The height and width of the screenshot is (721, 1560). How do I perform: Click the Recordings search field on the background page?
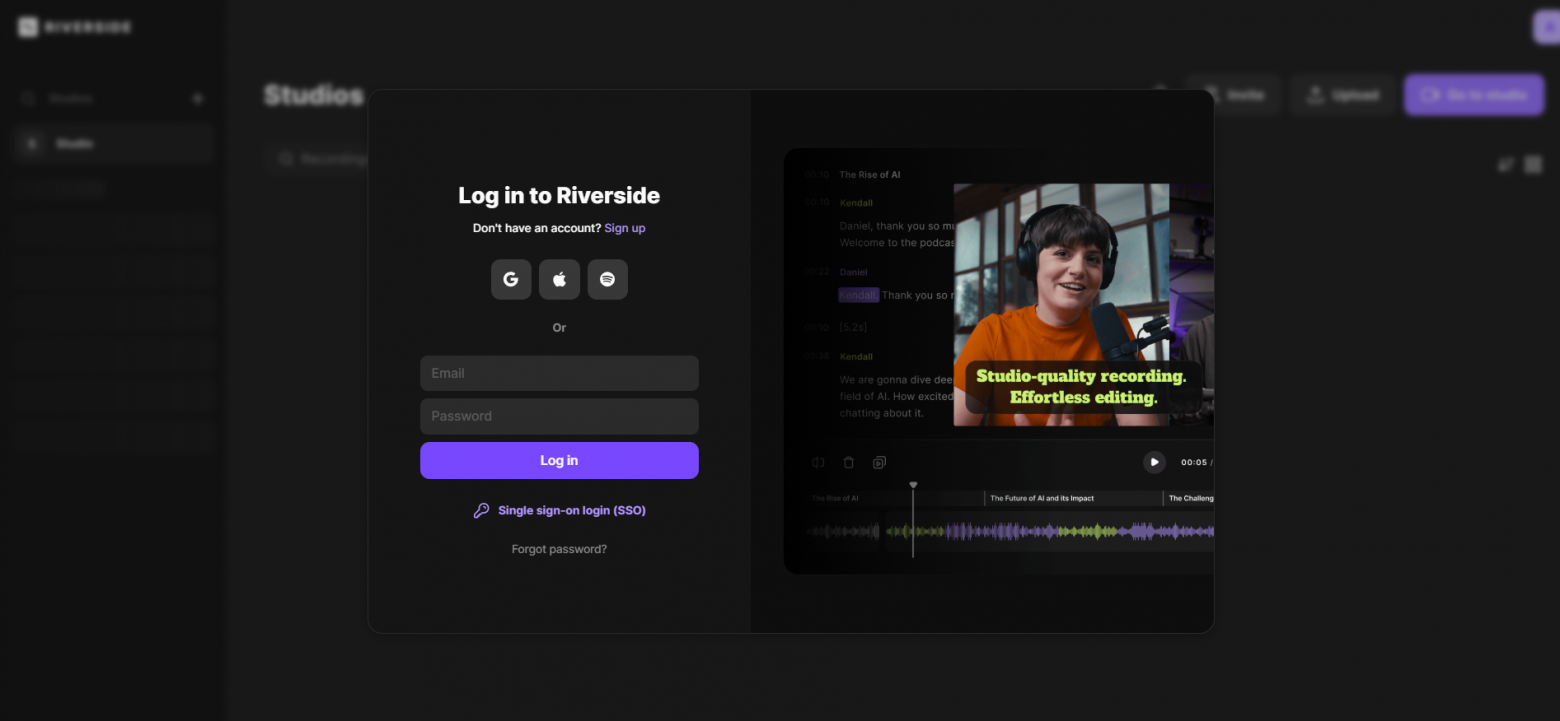(318, 159)
